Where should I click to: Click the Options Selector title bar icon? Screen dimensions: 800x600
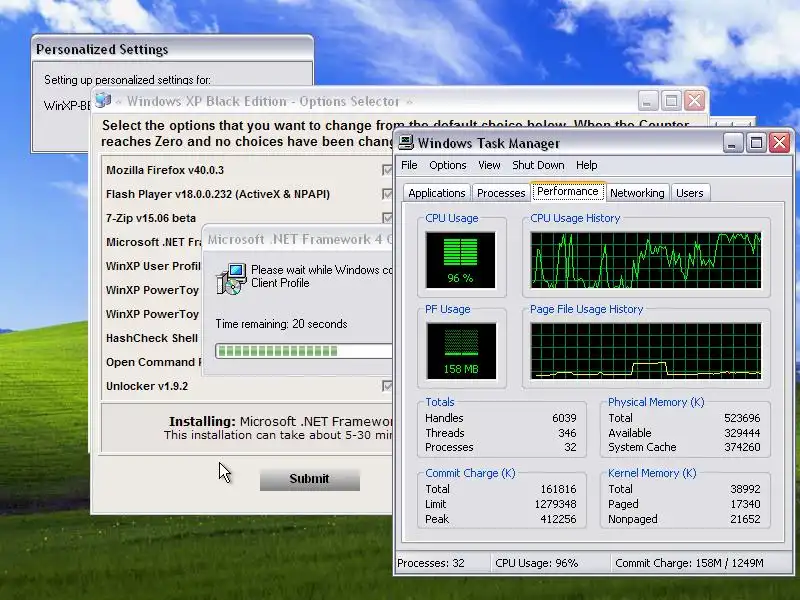[103, 100]
